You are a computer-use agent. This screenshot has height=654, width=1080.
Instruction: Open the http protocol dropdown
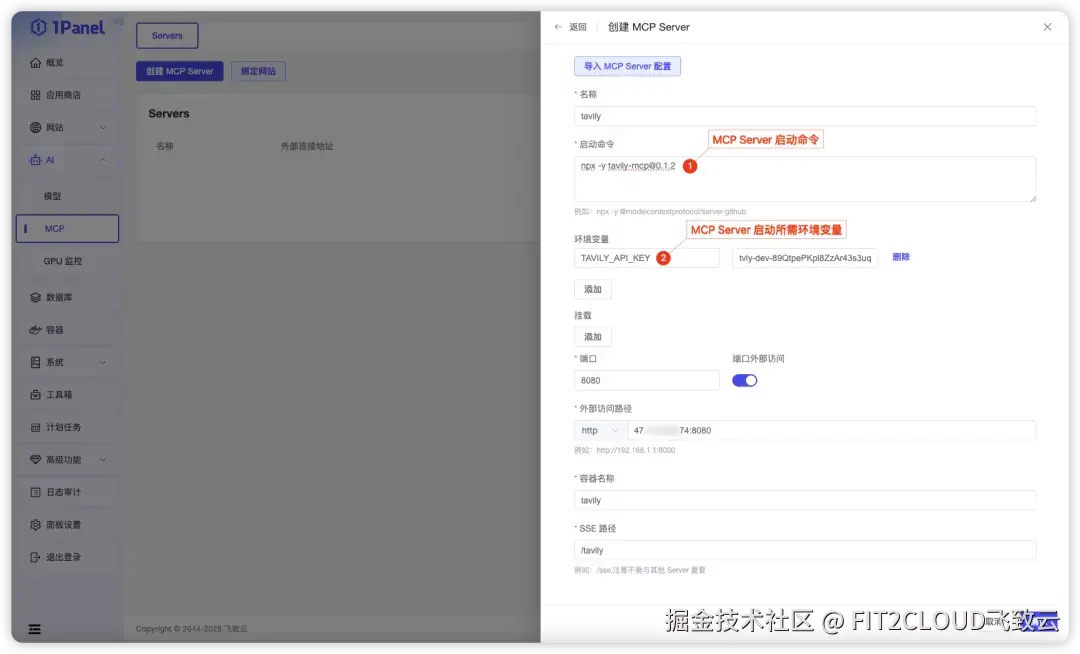click(600, 430)
